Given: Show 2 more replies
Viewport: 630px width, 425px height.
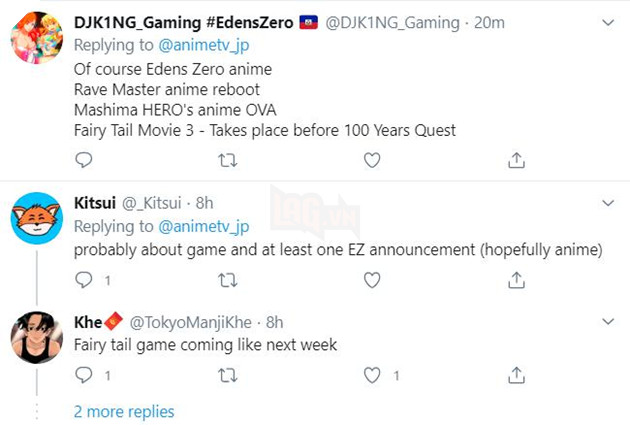Looking at the screenshot, I should [124, 412].
